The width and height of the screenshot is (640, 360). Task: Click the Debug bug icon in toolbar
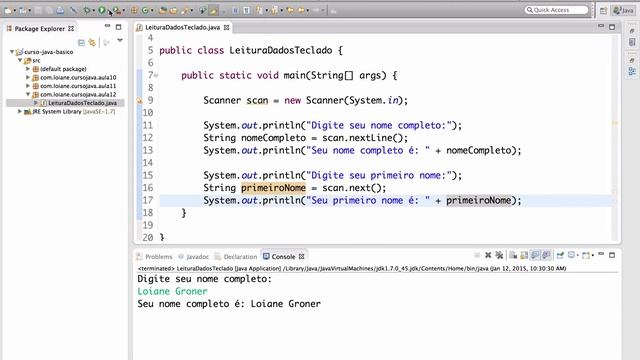tap(87, 10)
